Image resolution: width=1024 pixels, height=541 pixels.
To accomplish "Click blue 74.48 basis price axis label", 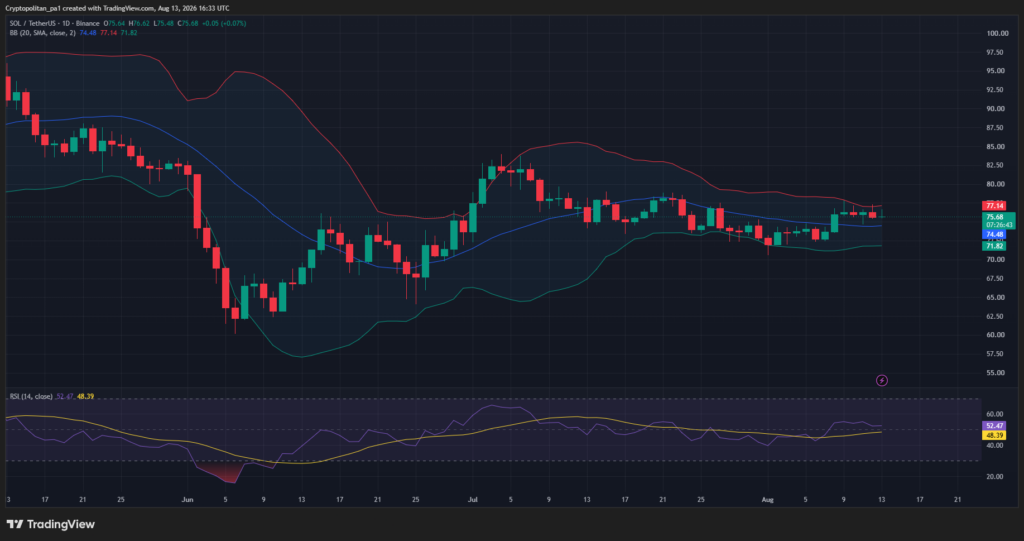I will (994, 235).
